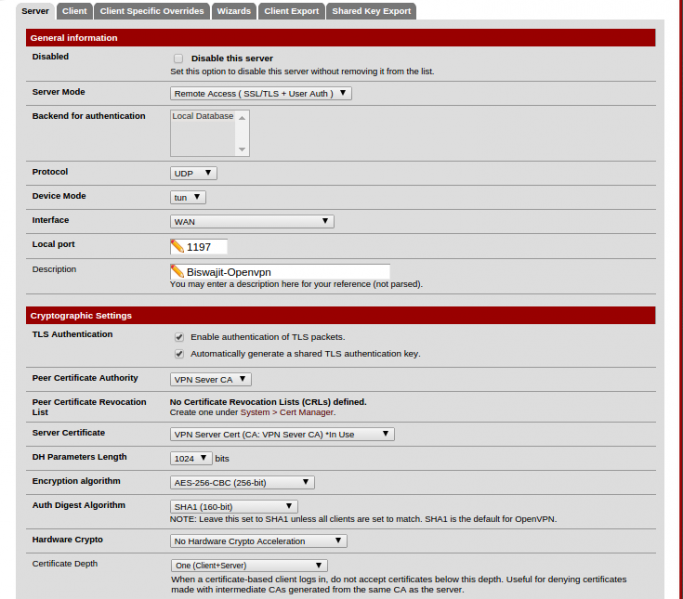Screen dimensions: 683x599
Task: Open the Shared Key Export tab
Action: 371,11
